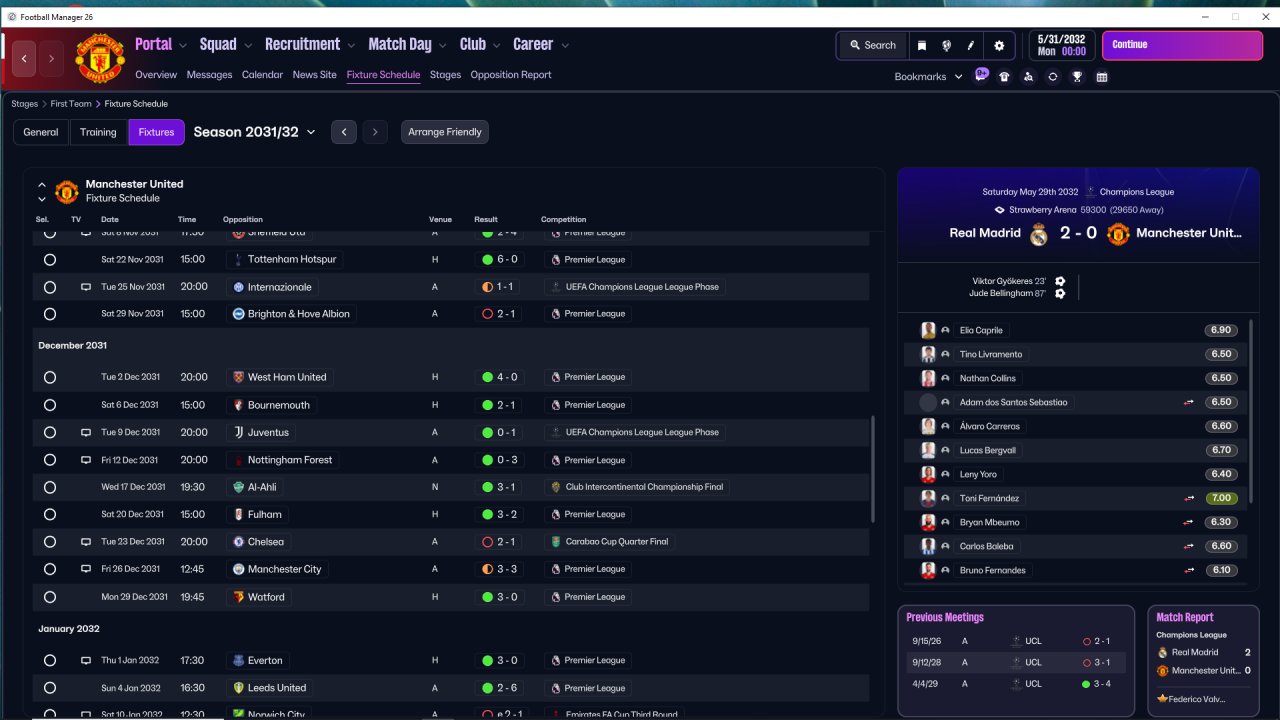Click the shirt icon in shortcuts row
The width and height of the screenshot is (1280, 720).
(1004, 77)
